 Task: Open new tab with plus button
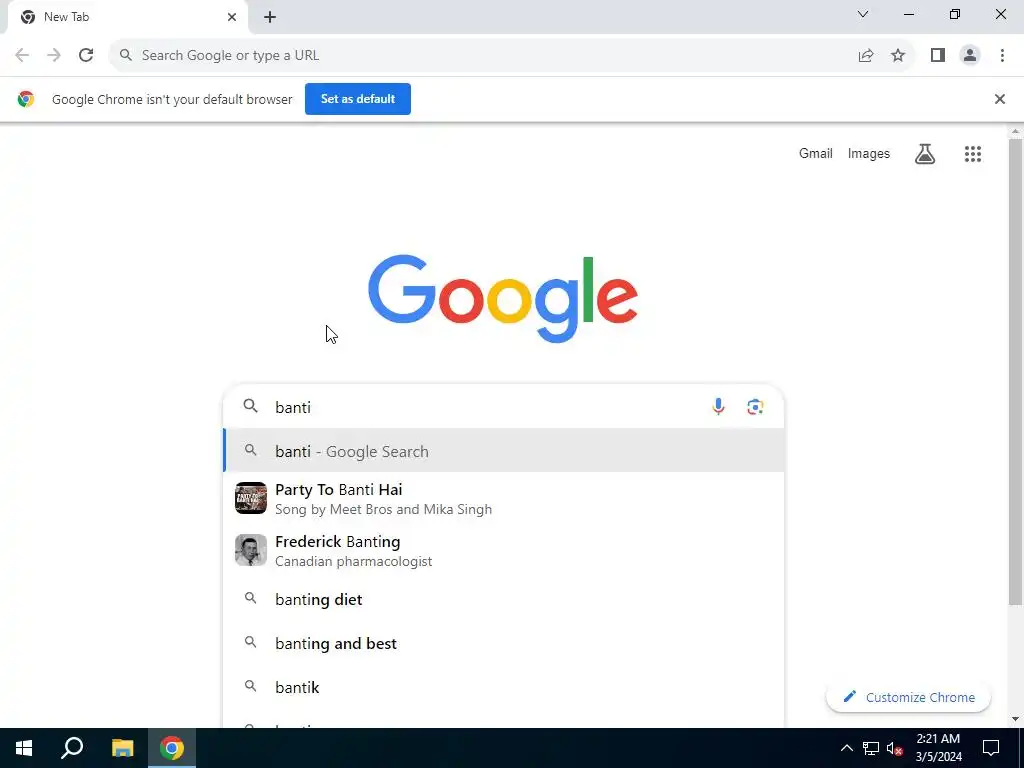(x=270, y=17)
